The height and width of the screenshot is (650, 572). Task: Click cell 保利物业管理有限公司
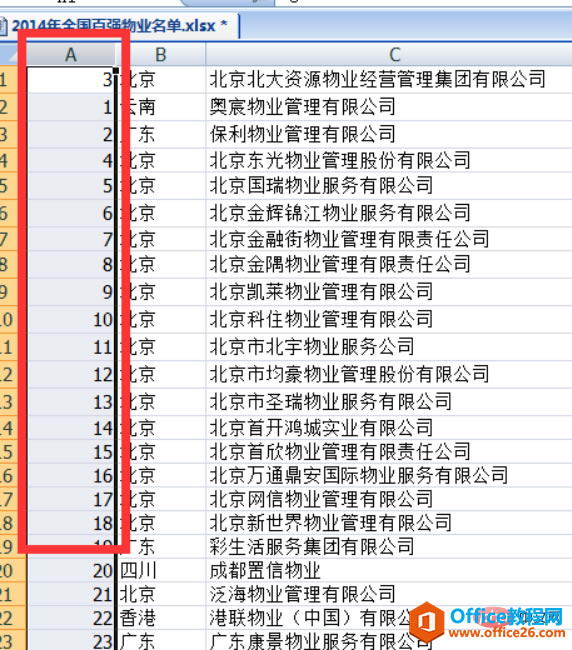[389, 135]
